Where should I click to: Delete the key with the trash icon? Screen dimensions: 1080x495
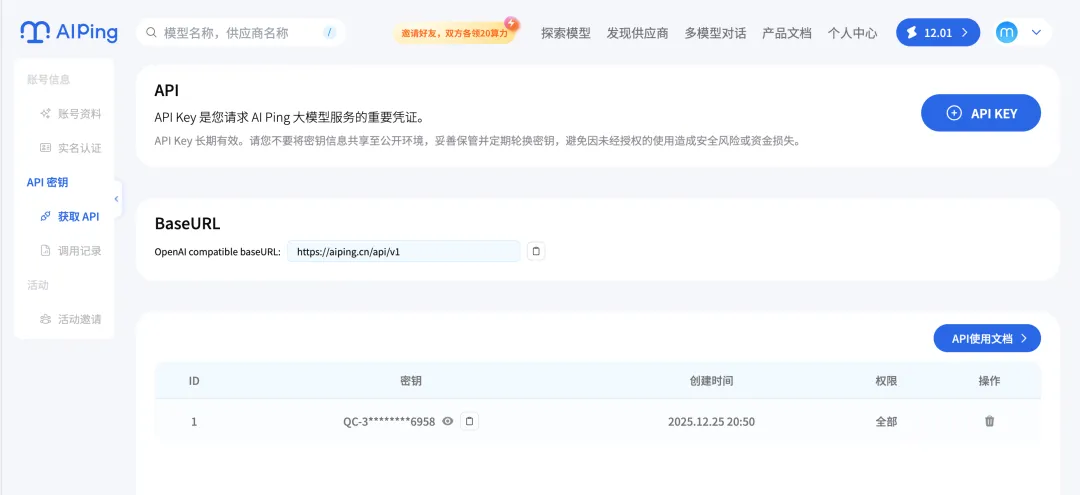[x=990, y=421]
